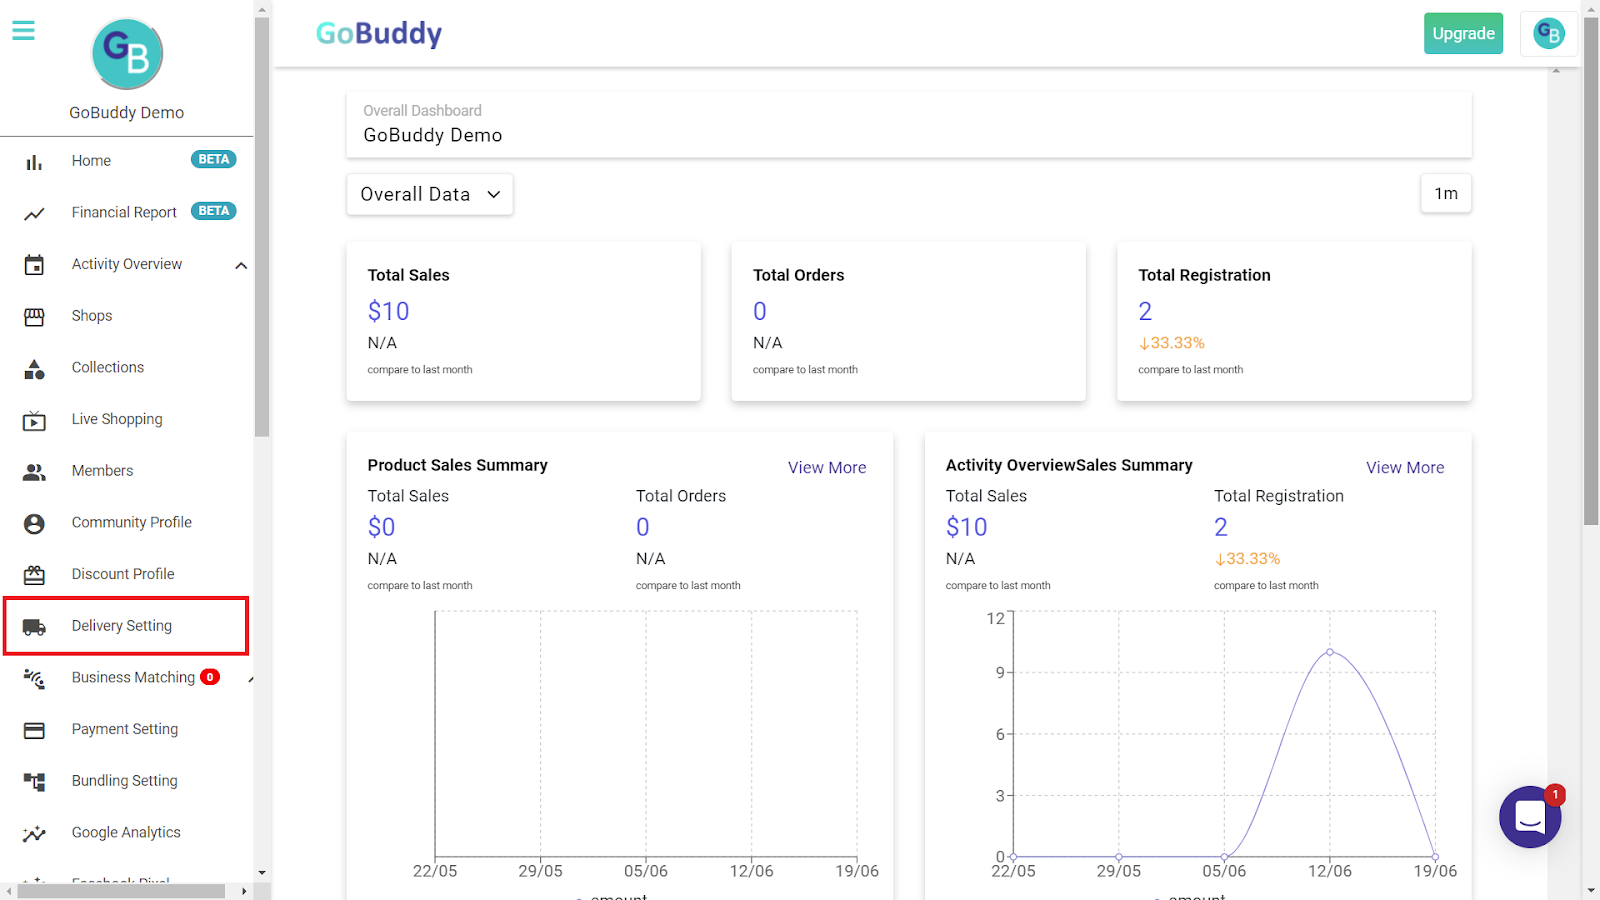Click the Business Matching 0 notification badge
The width and height of the screenshot is (1600, 900).
point(210,677)
